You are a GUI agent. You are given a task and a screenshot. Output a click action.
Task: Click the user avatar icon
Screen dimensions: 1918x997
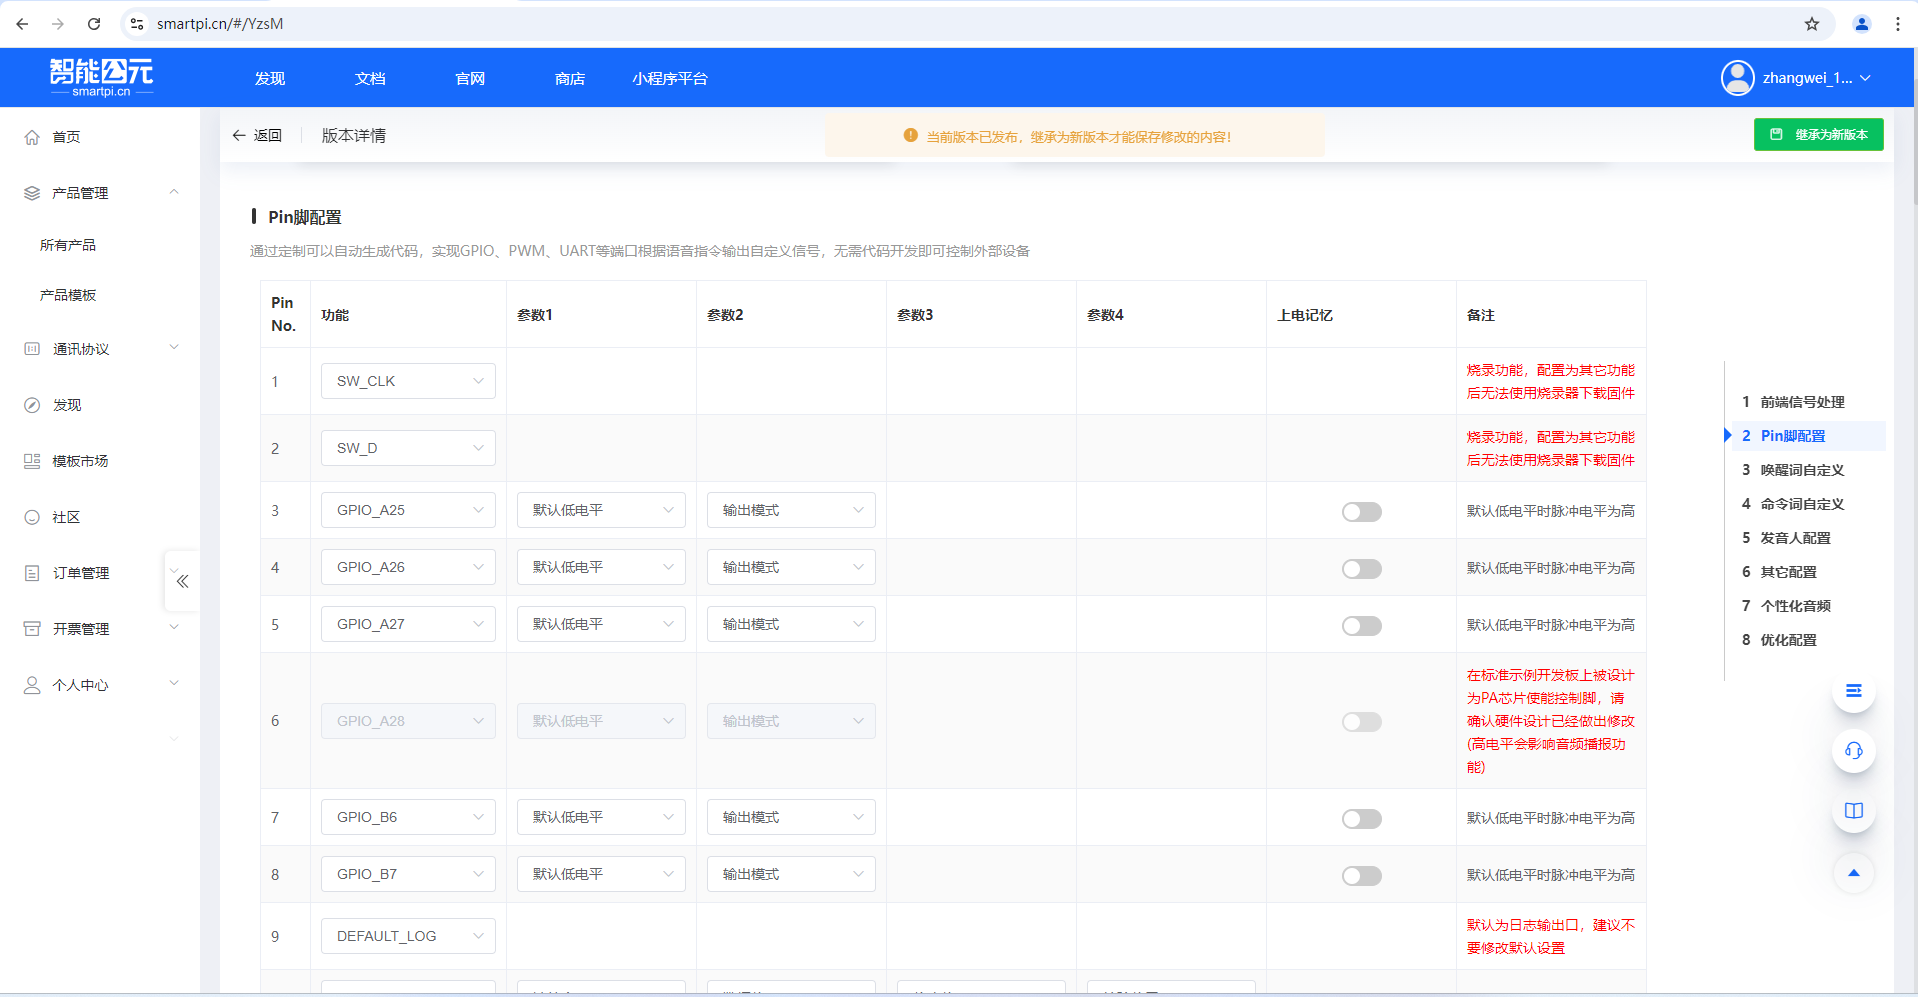coord(1737,78)
